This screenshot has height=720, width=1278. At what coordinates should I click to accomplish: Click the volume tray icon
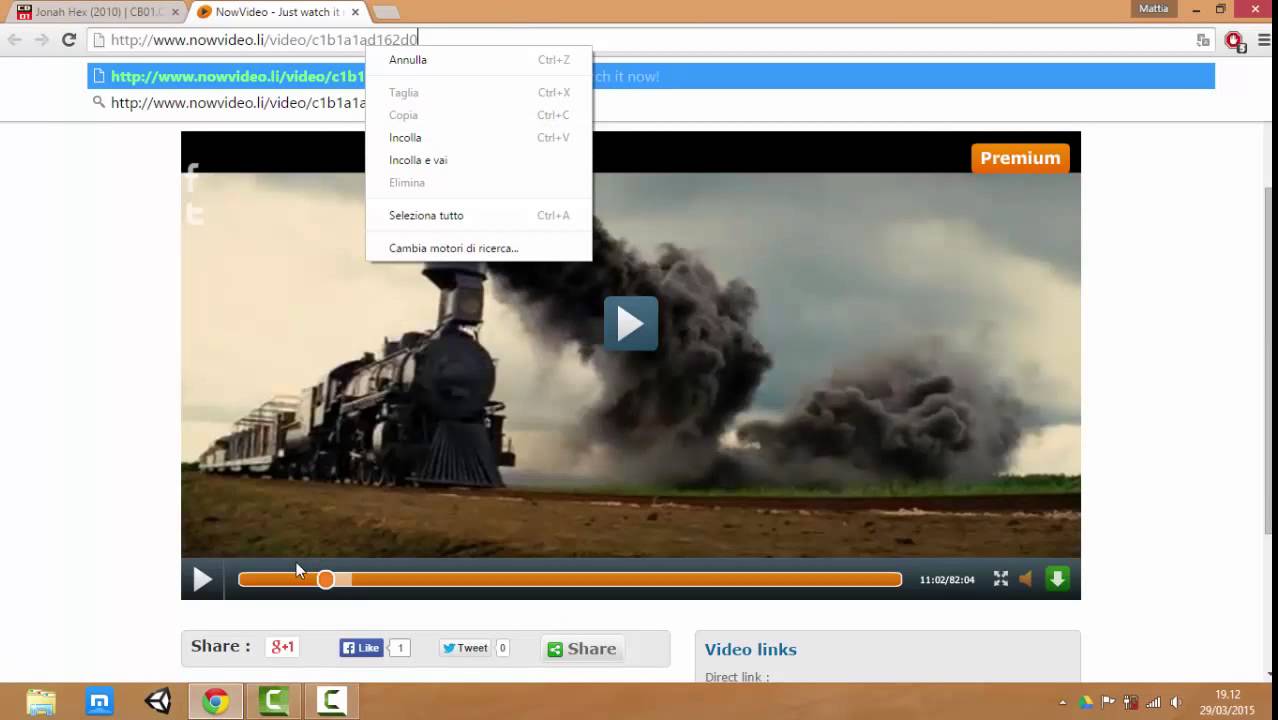tap(1176, 702)
